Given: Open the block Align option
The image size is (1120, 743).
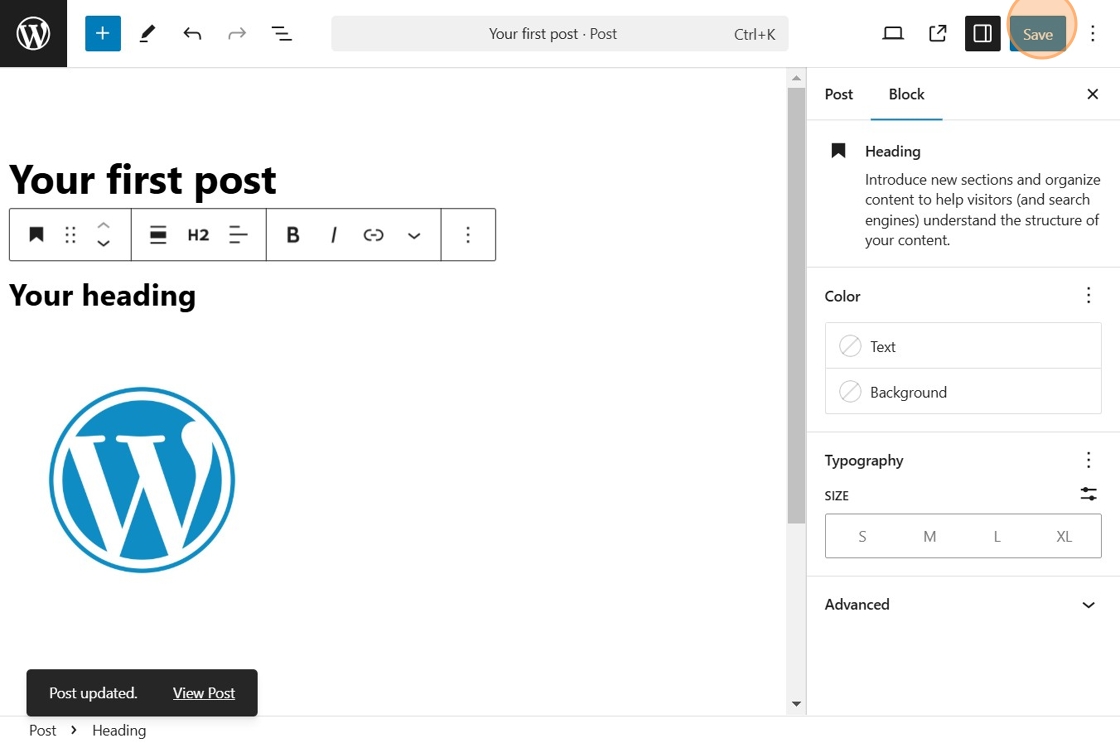Looking at the screenshot, I should pos(158,234).
